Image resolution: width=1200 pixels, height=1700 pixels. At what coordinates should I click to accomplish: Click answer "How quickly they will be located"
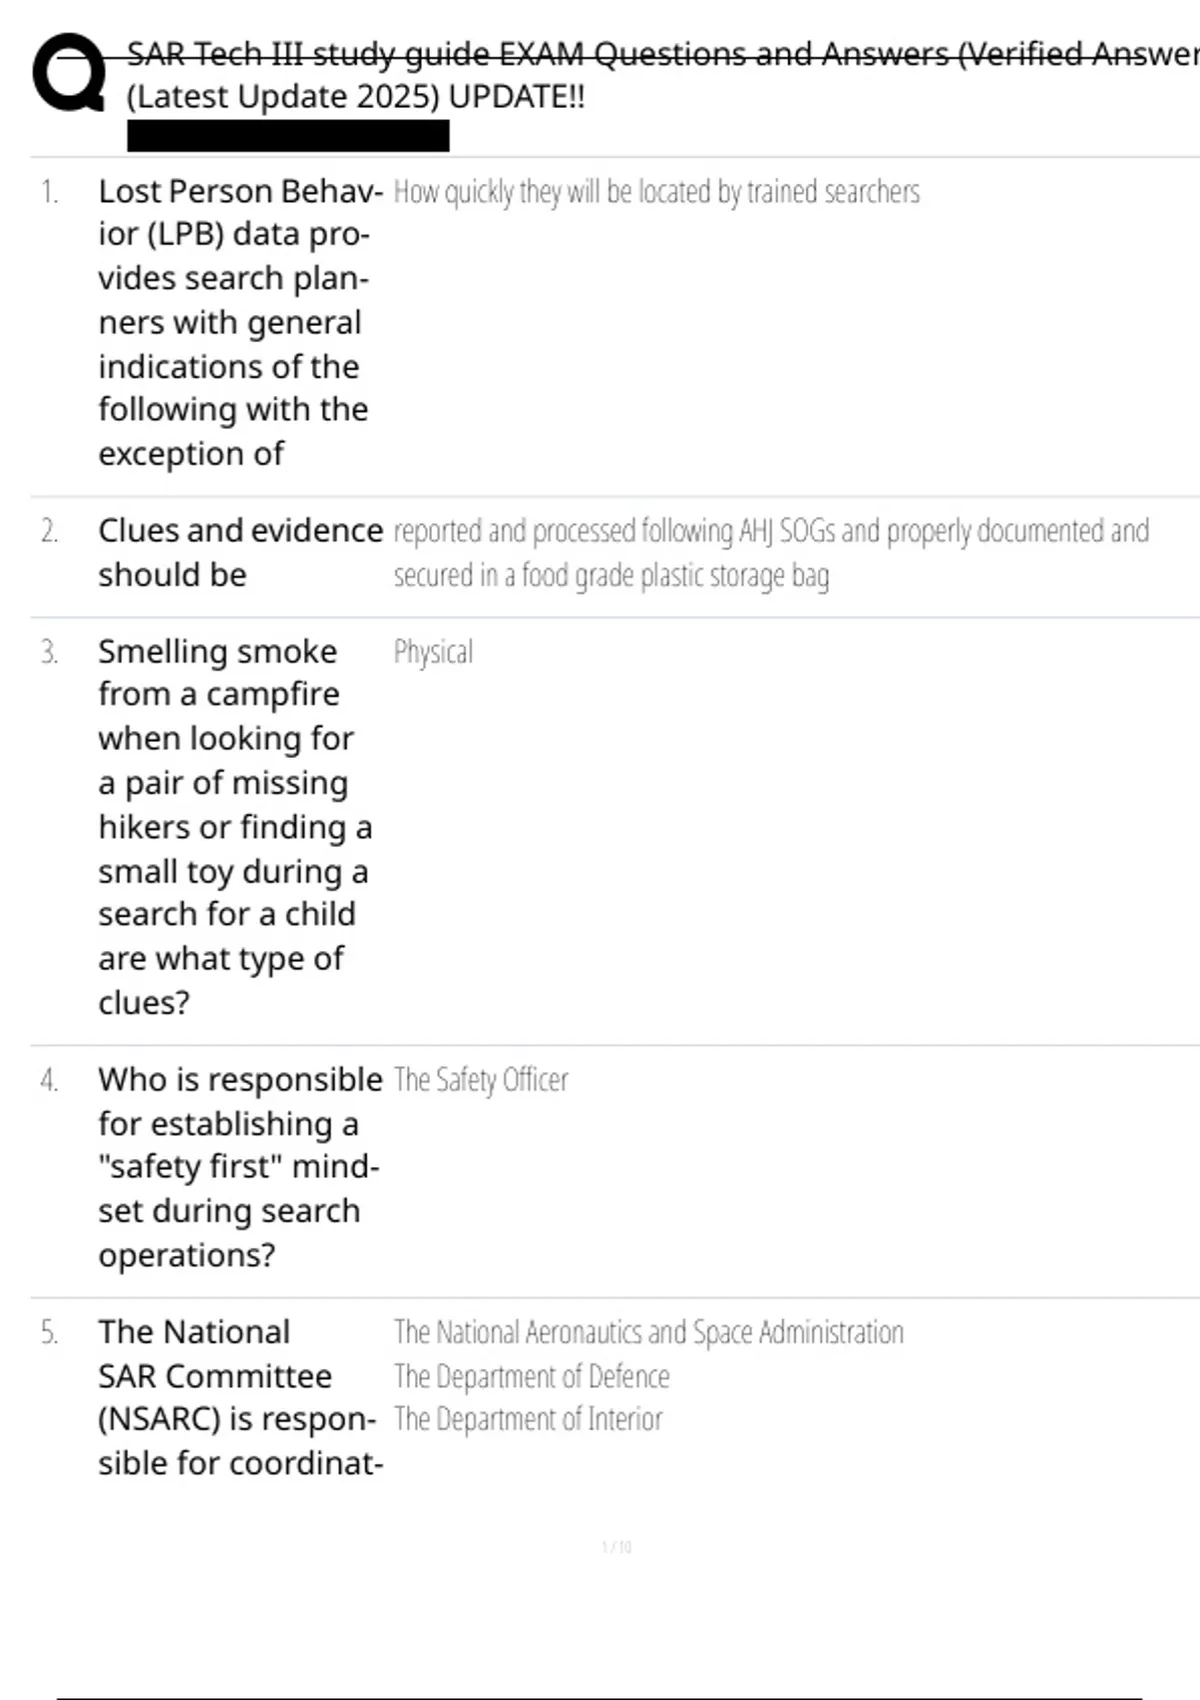[656, 192]
